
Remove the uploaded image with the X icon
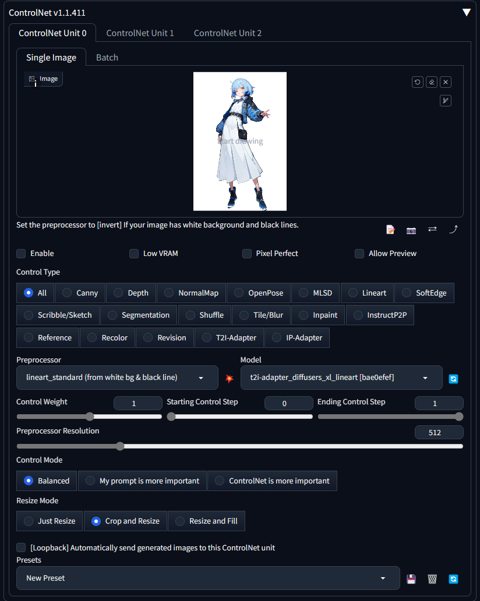(445, 82)
